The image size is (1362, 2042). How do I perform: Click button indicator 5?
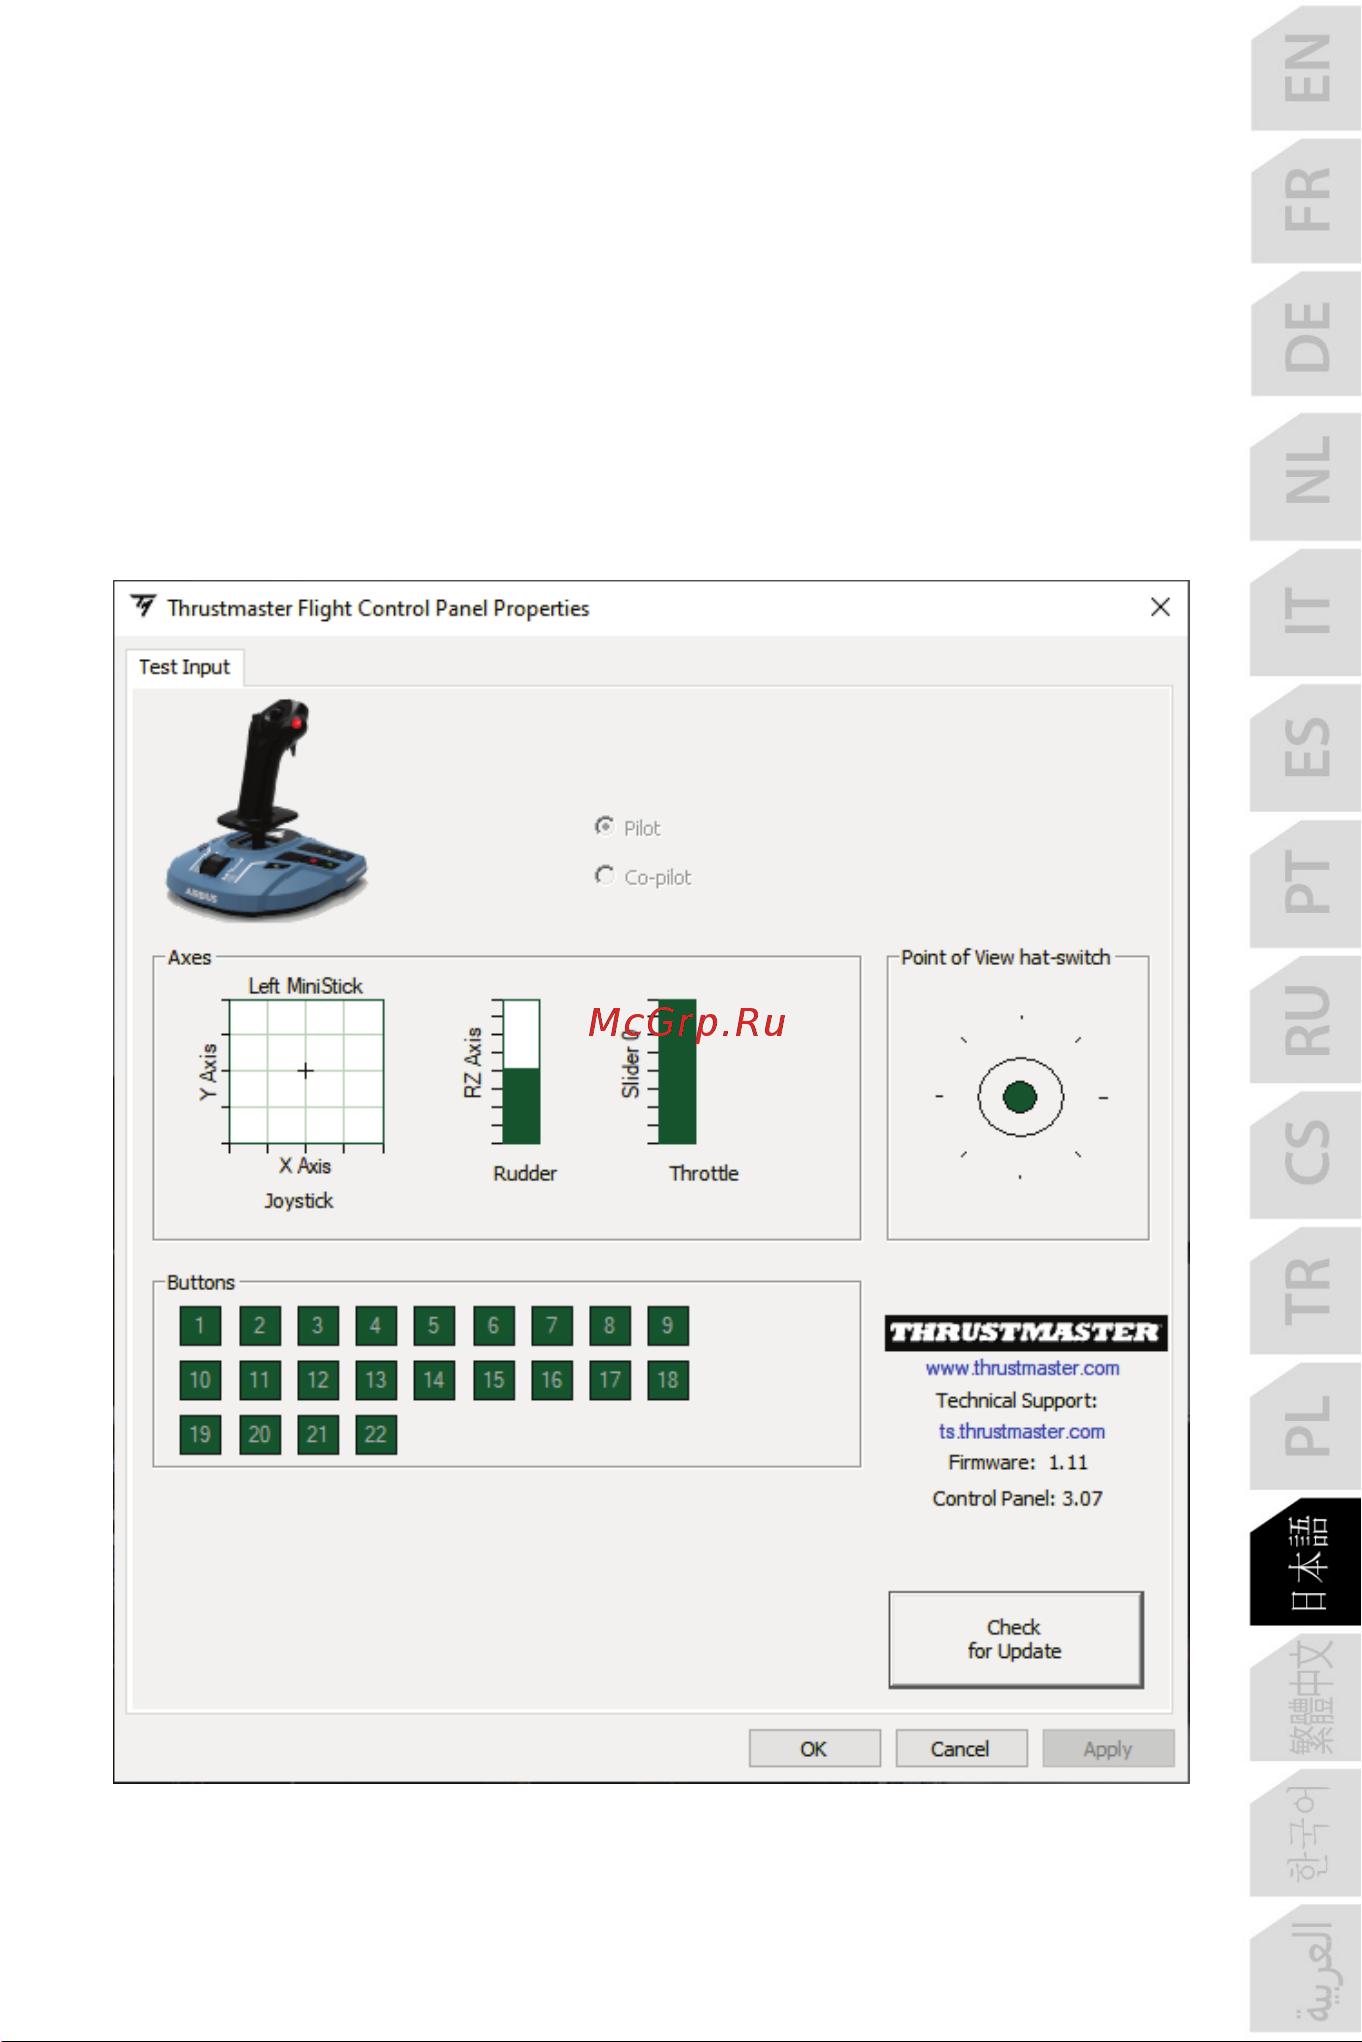tap(434, 1326)
